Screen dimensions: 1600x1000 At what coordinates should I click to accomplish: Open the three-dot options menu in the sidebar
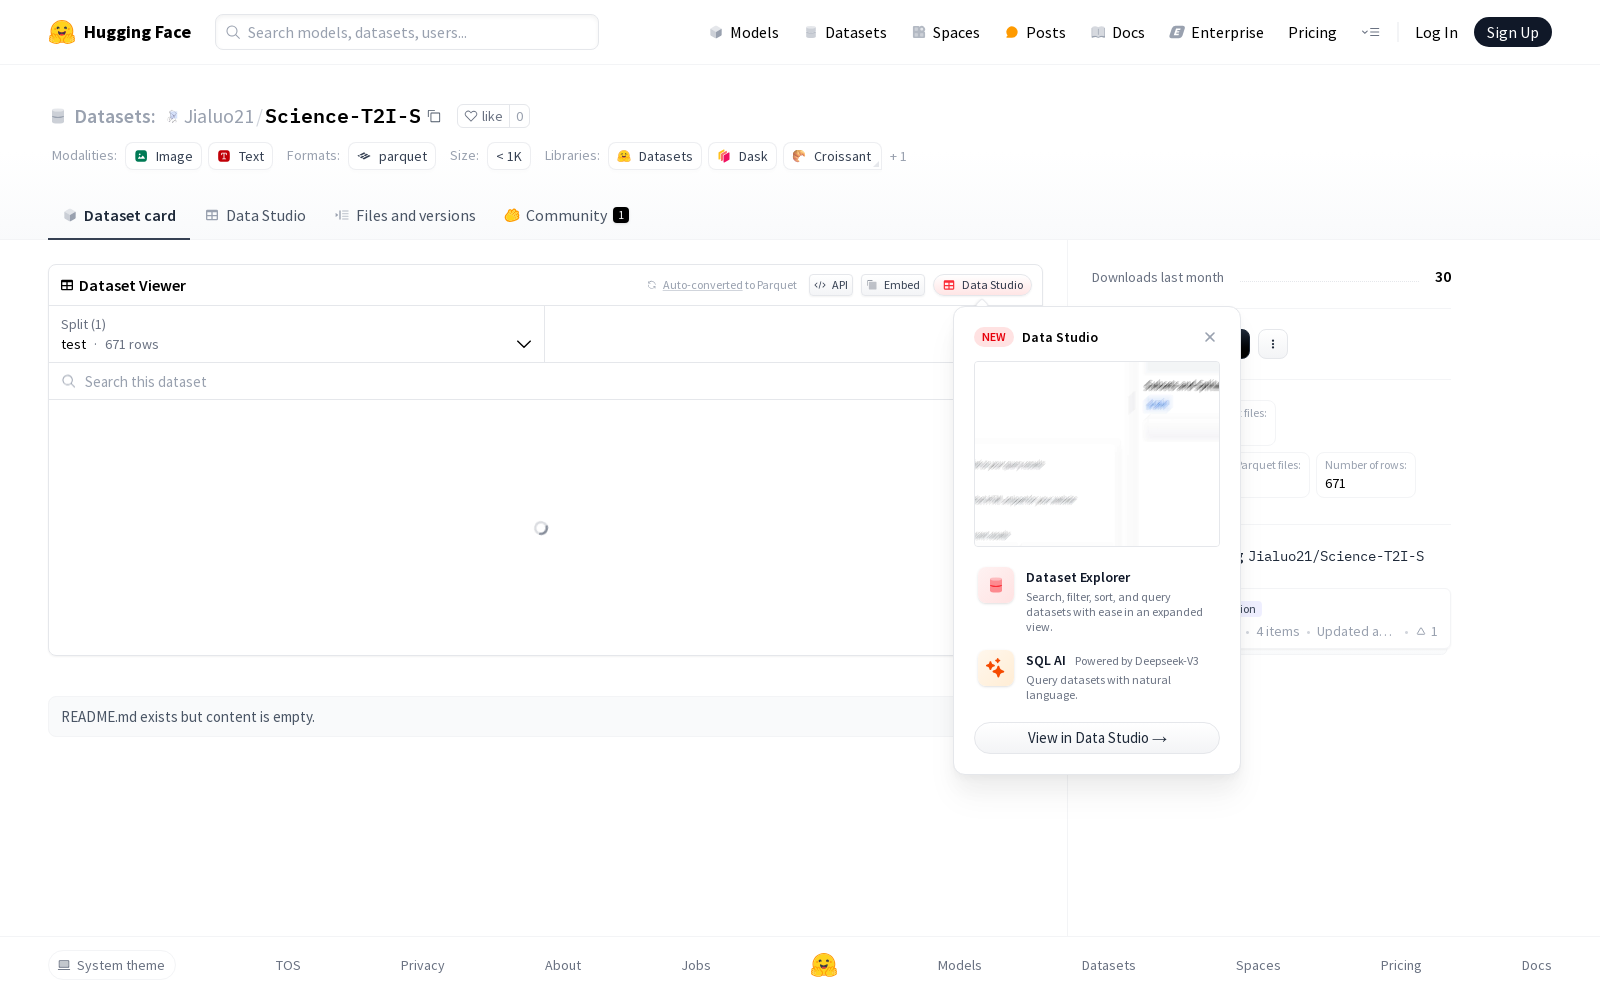point(1273,344)
